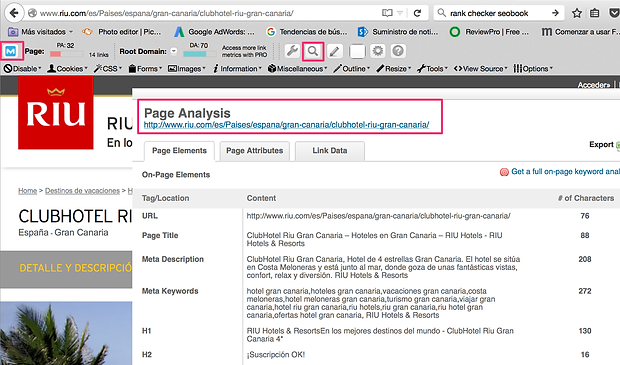Open the Disable menu

pos(22,69)
